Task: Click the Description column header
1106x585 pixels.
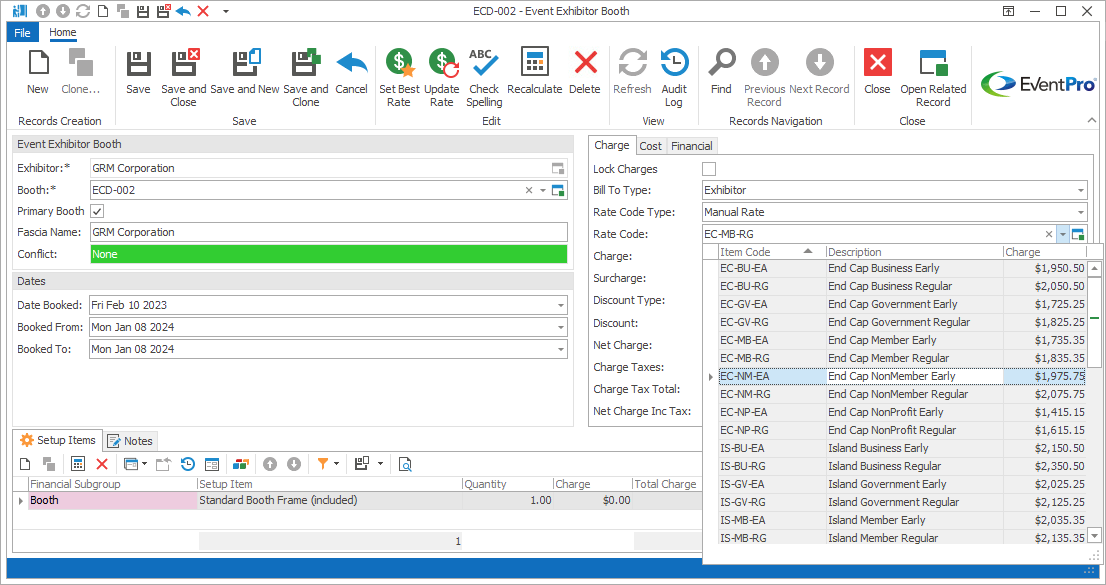Action: (915, 252)
